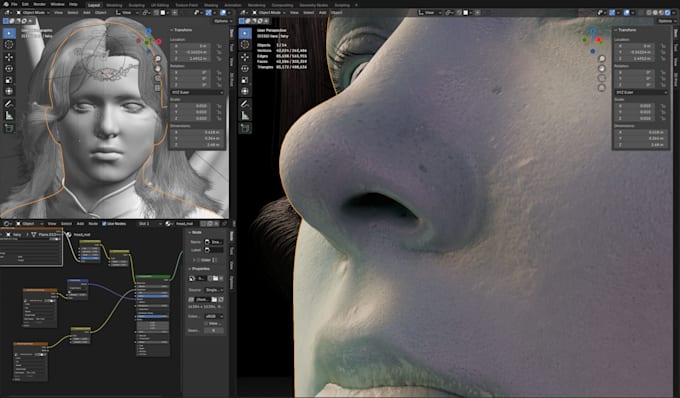
Task: Select the Annotate tool in left viewport
Action: [x=9, y=104]
